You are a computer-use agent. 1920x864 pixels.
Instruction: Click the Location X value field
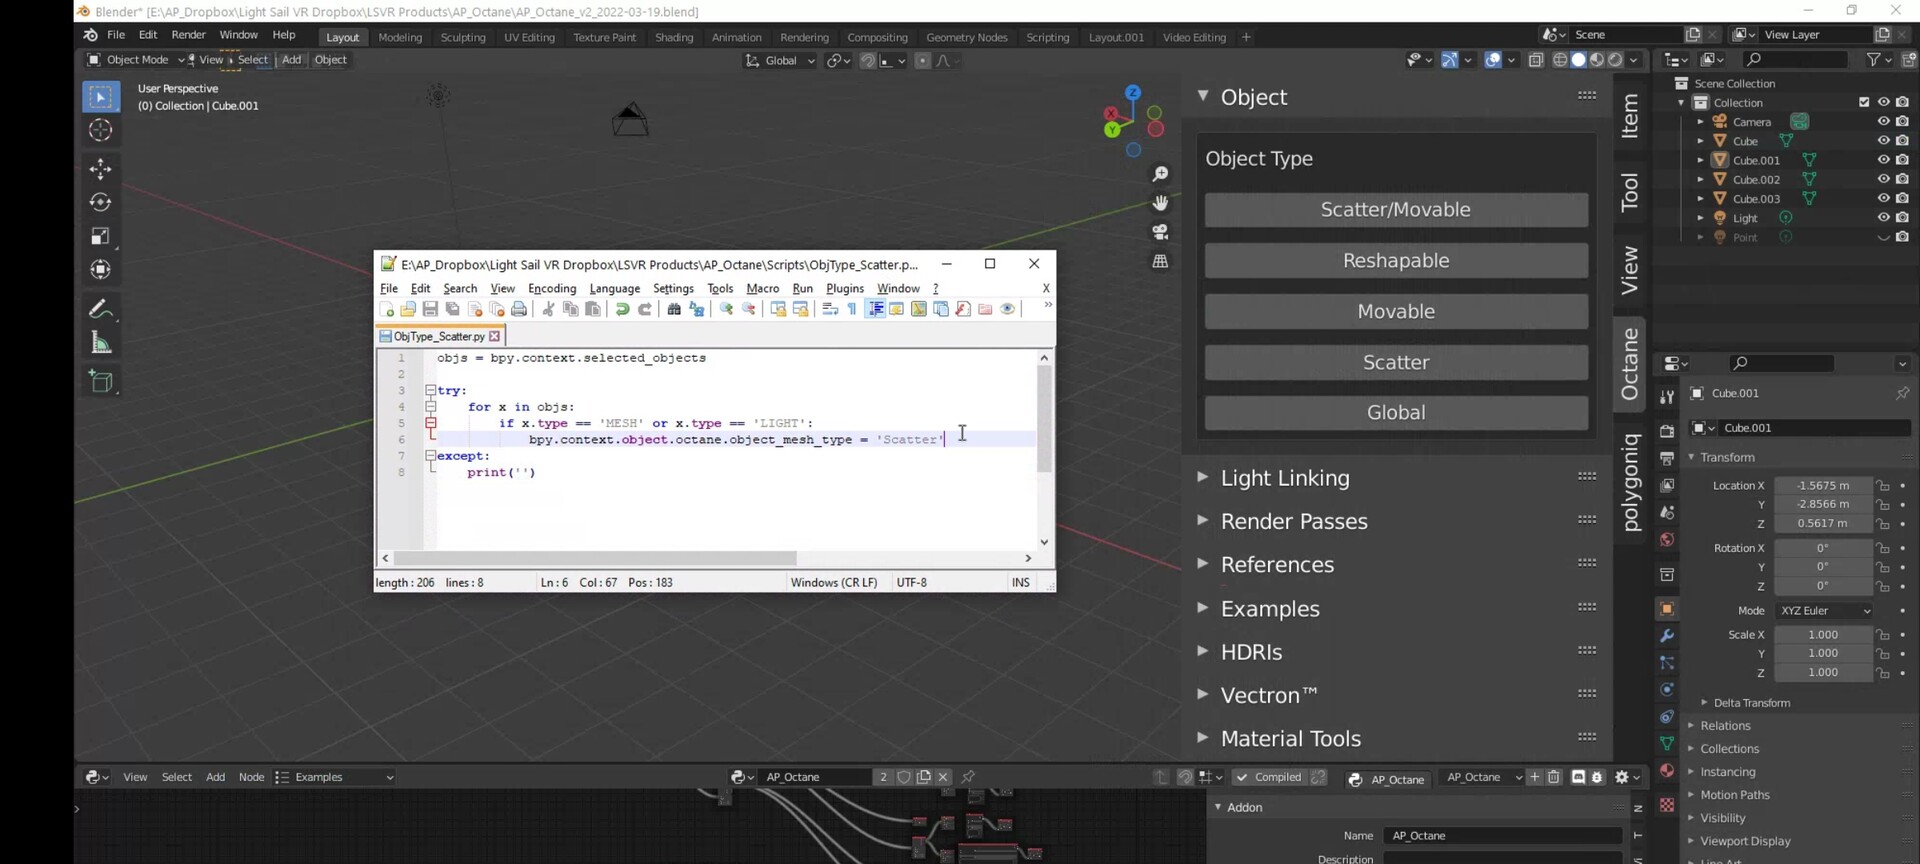tap(1822, 485)
